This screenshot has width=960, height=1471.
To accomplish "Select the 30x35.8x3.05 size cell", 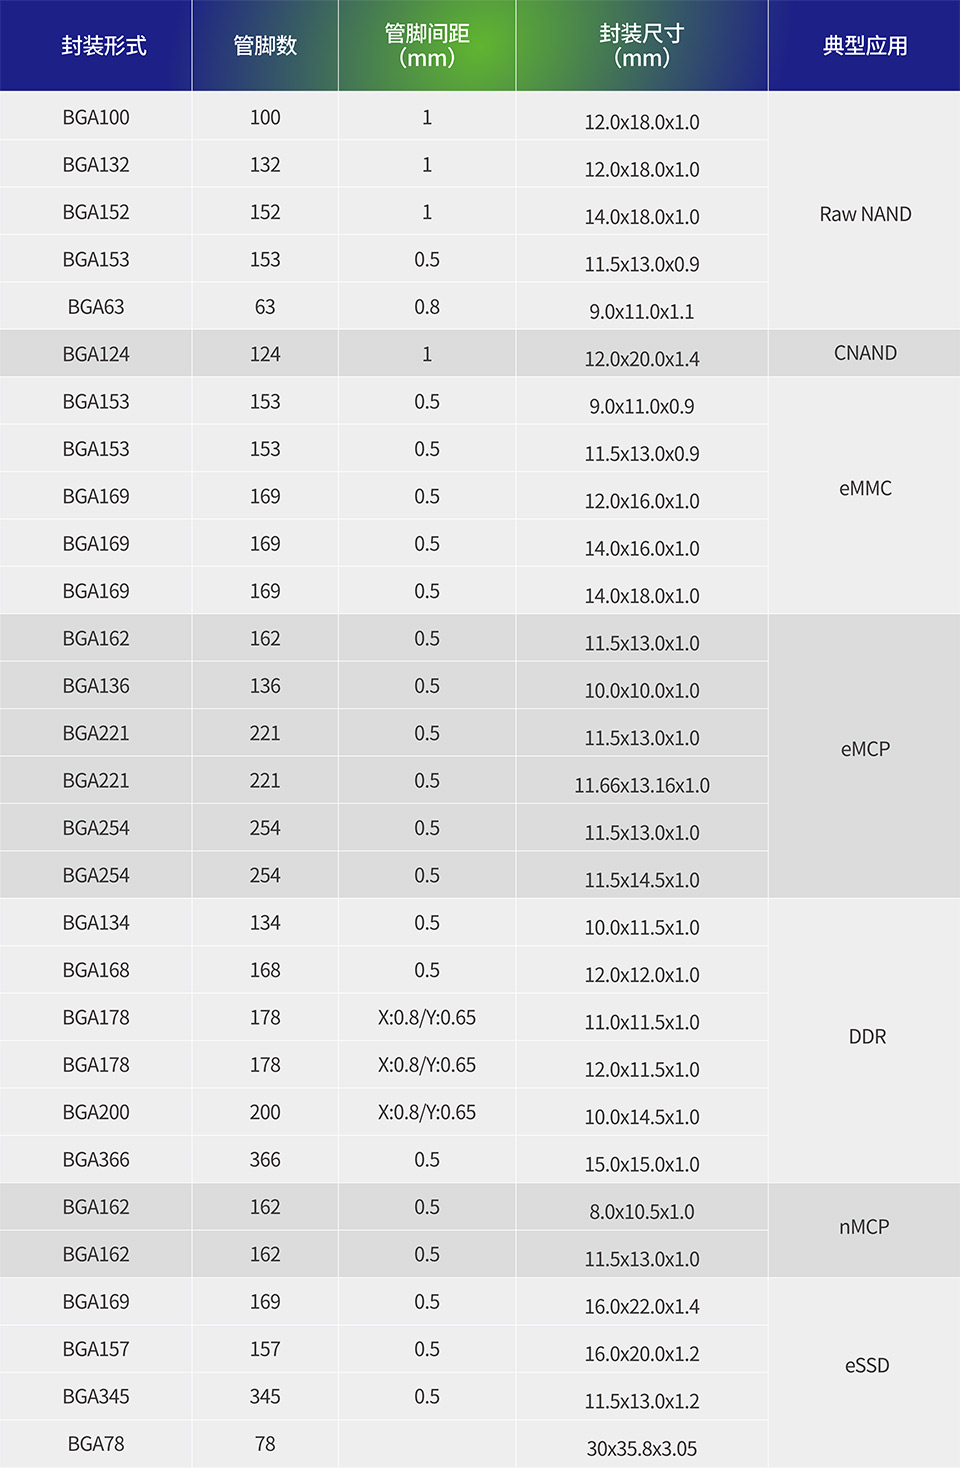I will click(x=642, y=1448).
